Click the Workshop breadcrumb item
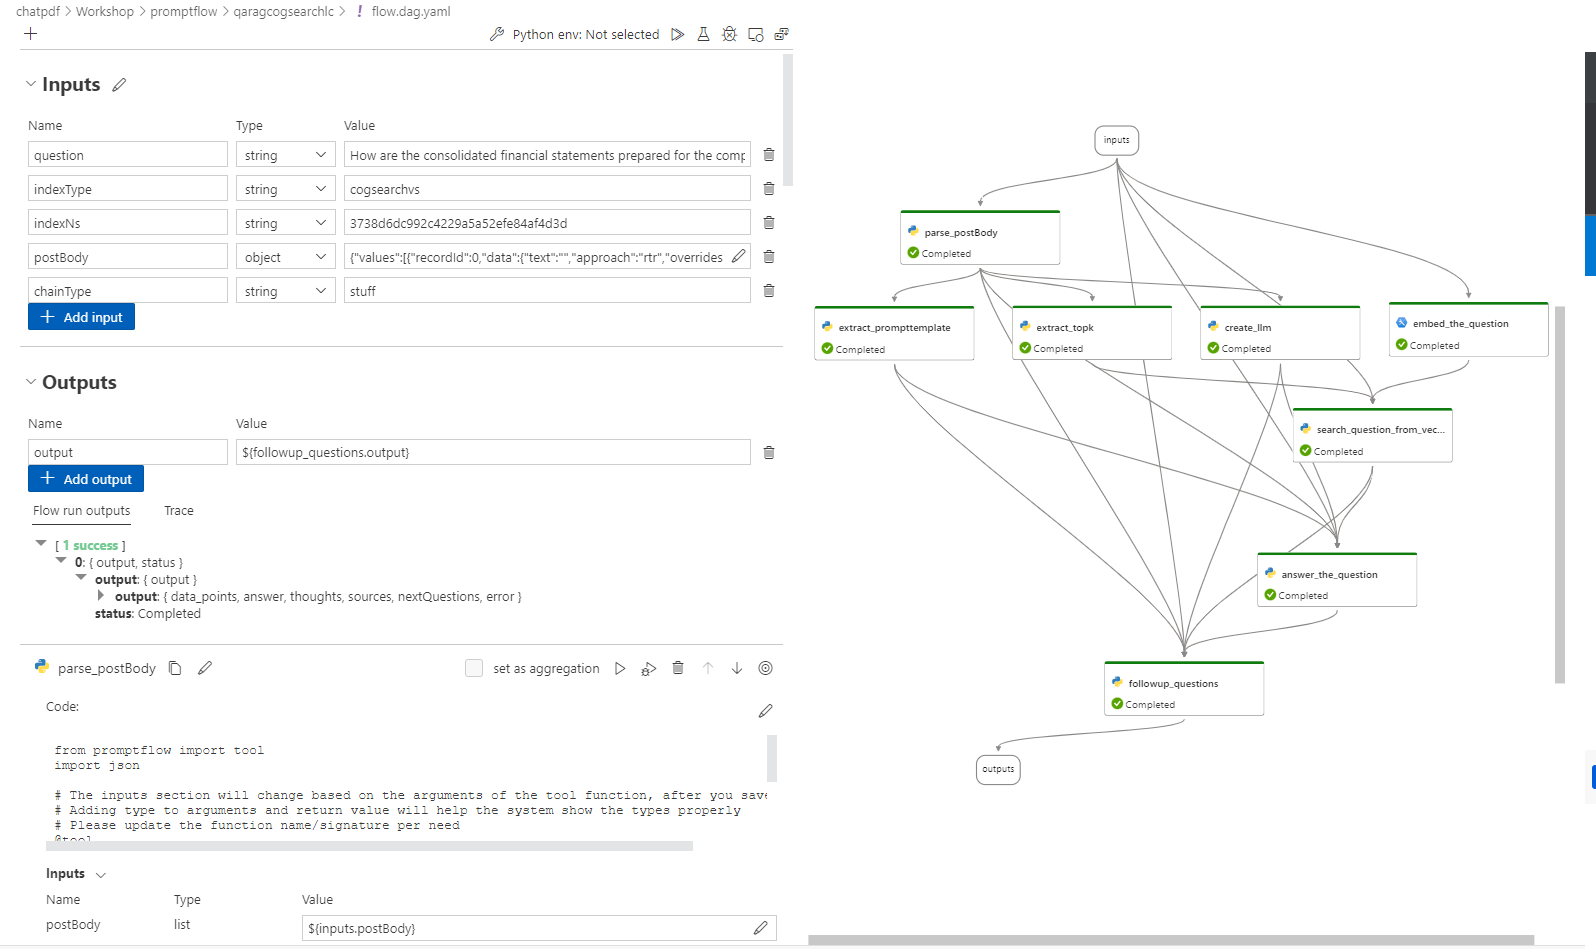Viewport: 1596px width, 949px height. point(104,11)
